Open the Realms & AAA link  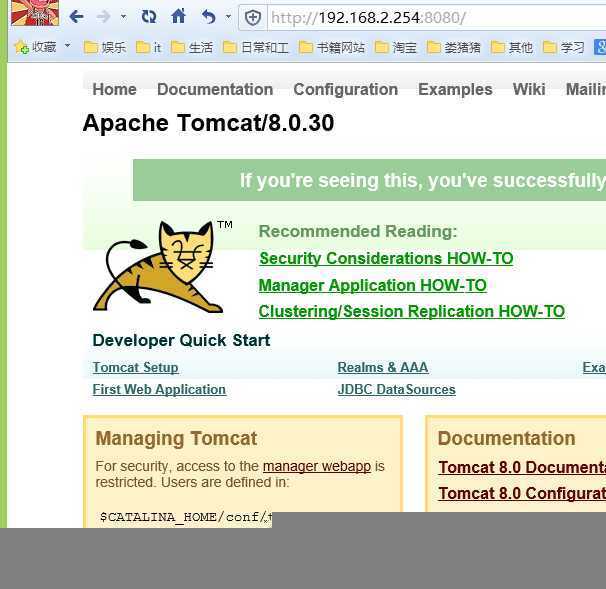383,367
